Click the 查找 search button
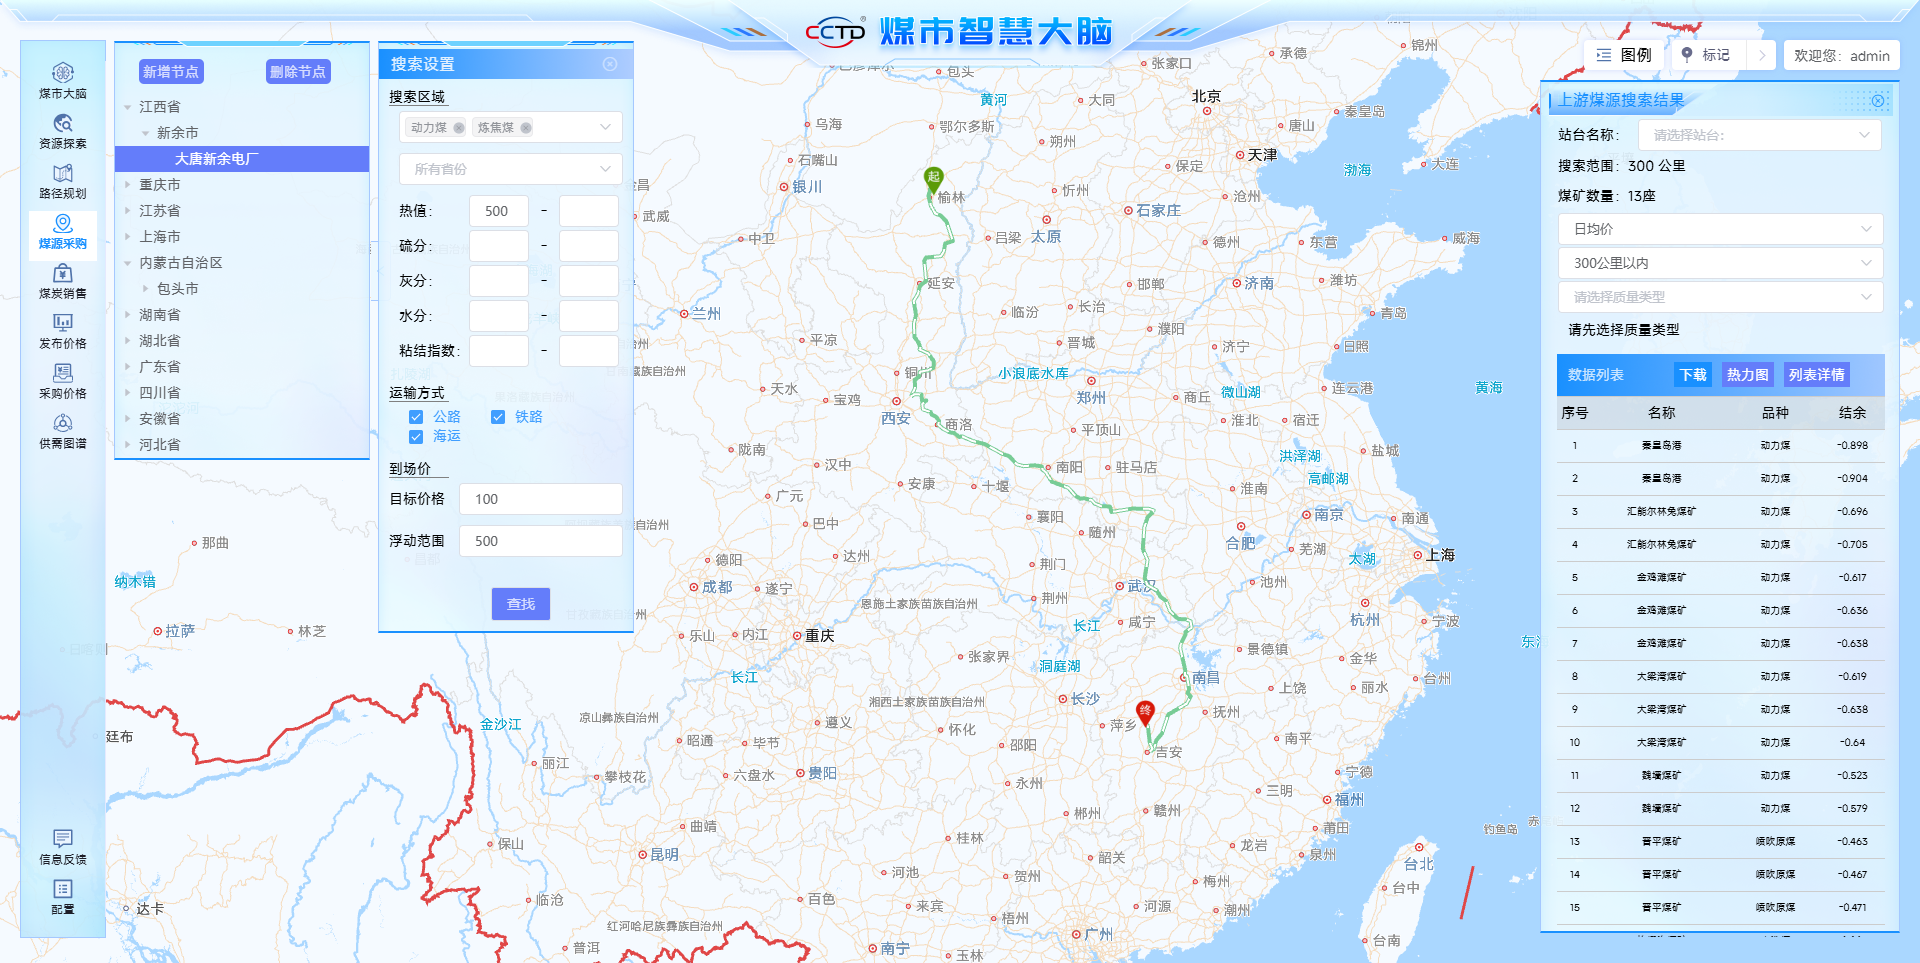The width and height of the screenshot is (1920, 963). [520, 604]
